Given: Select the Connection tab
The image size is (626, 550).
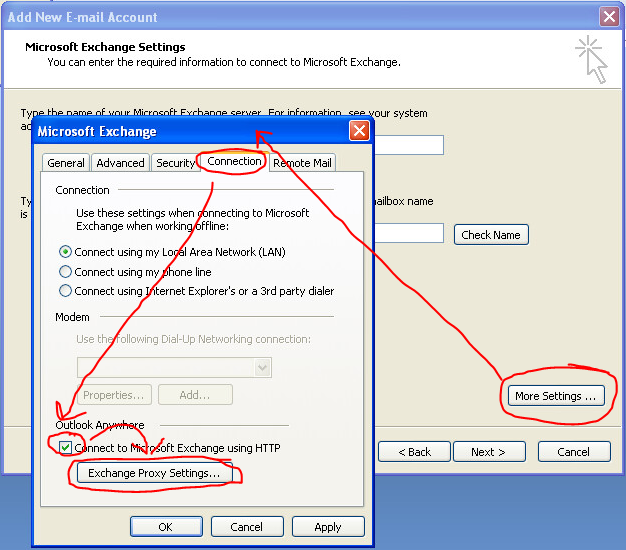Looking at the screenshot, I should [x=234, y=161].
